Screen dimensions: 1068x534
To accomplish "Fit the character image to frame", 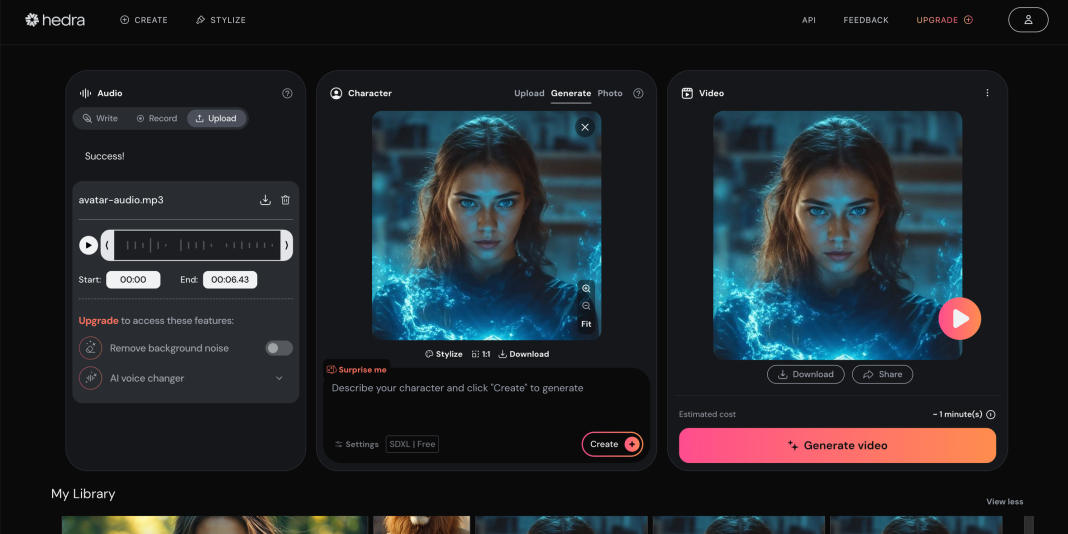I will (586, 324).
